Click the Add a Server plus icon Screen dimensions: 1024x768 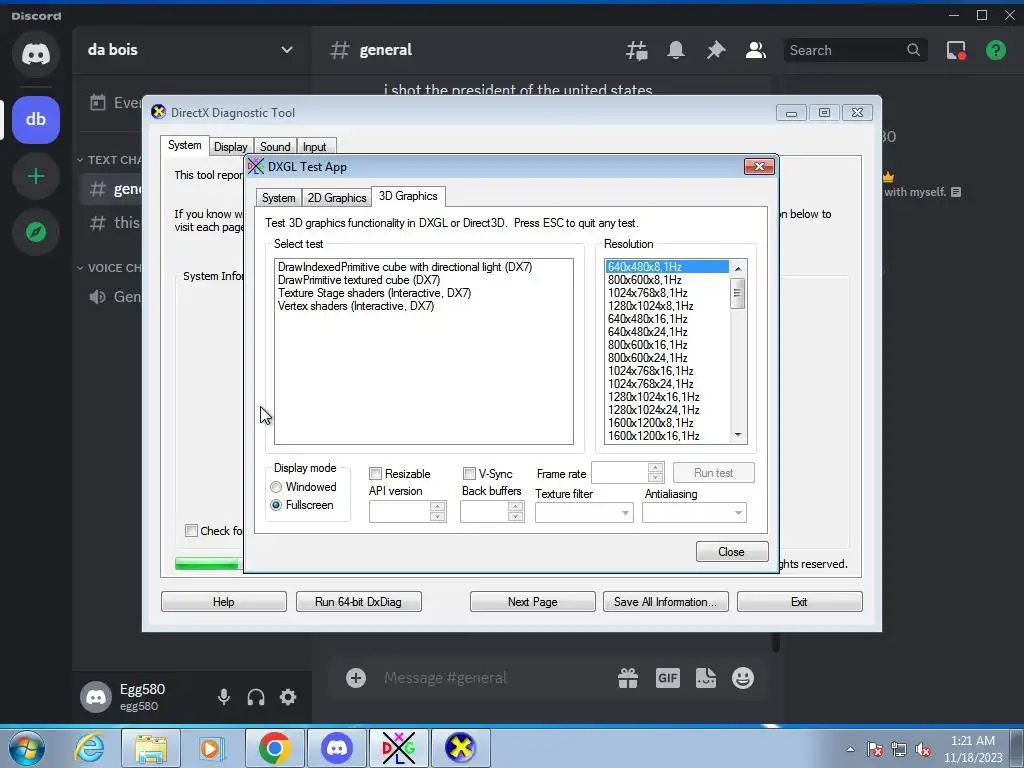(x=36, y=176)
